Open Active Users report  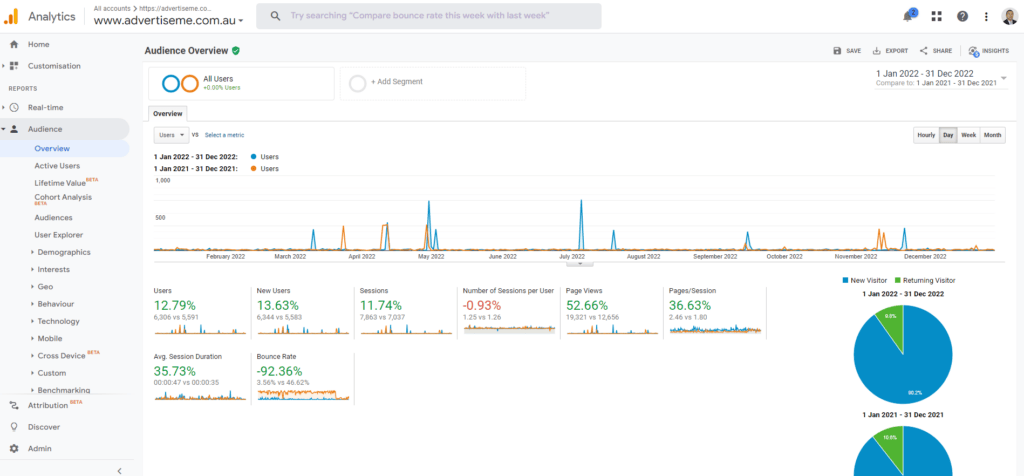coord(57,166)
